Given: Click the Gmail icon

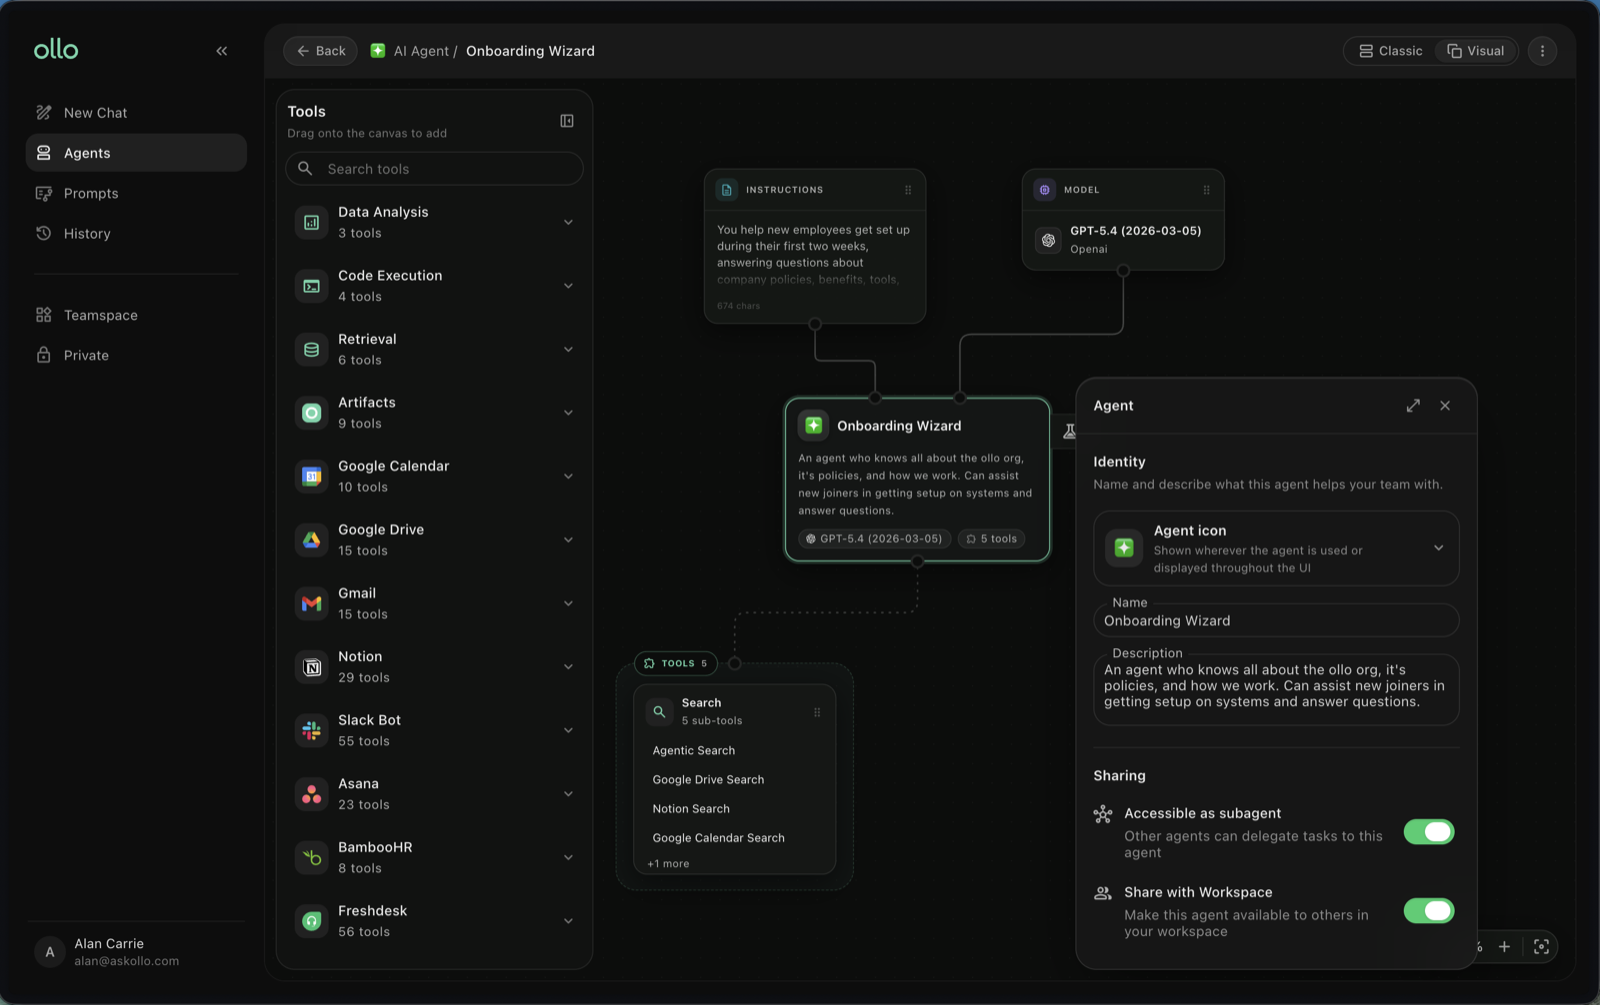Looking at the screenshot, I should 312,603.
